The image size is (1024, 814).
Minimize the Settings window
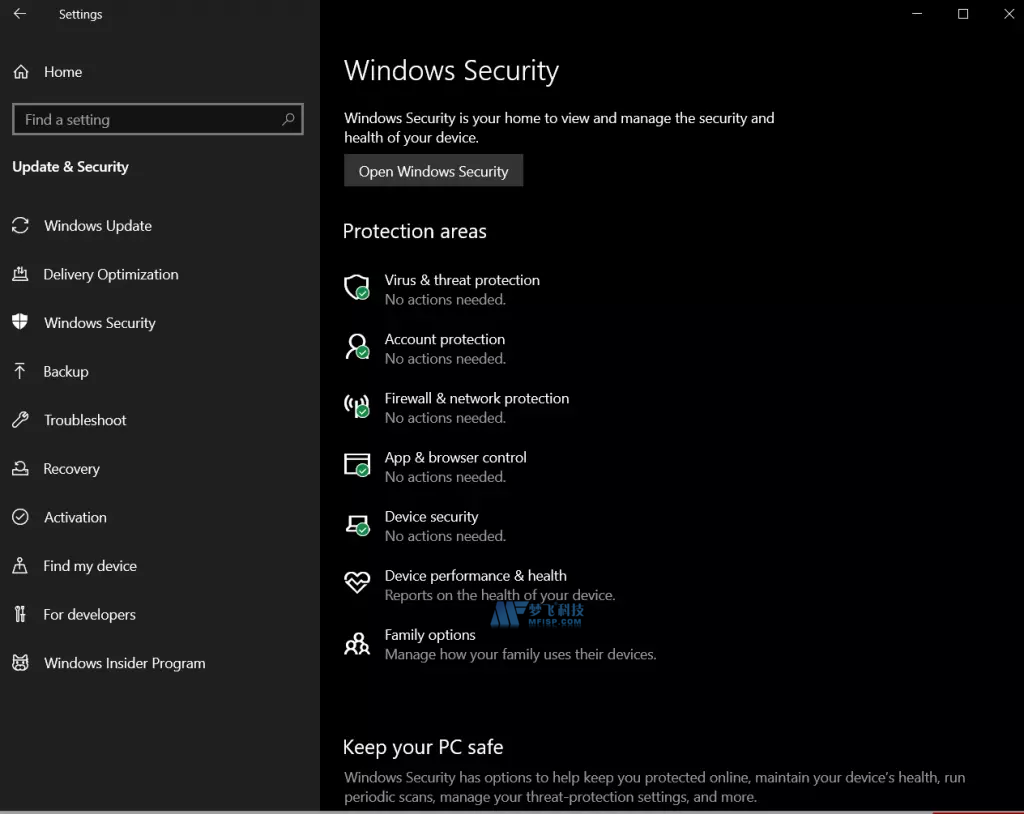[x=917, y=14]
